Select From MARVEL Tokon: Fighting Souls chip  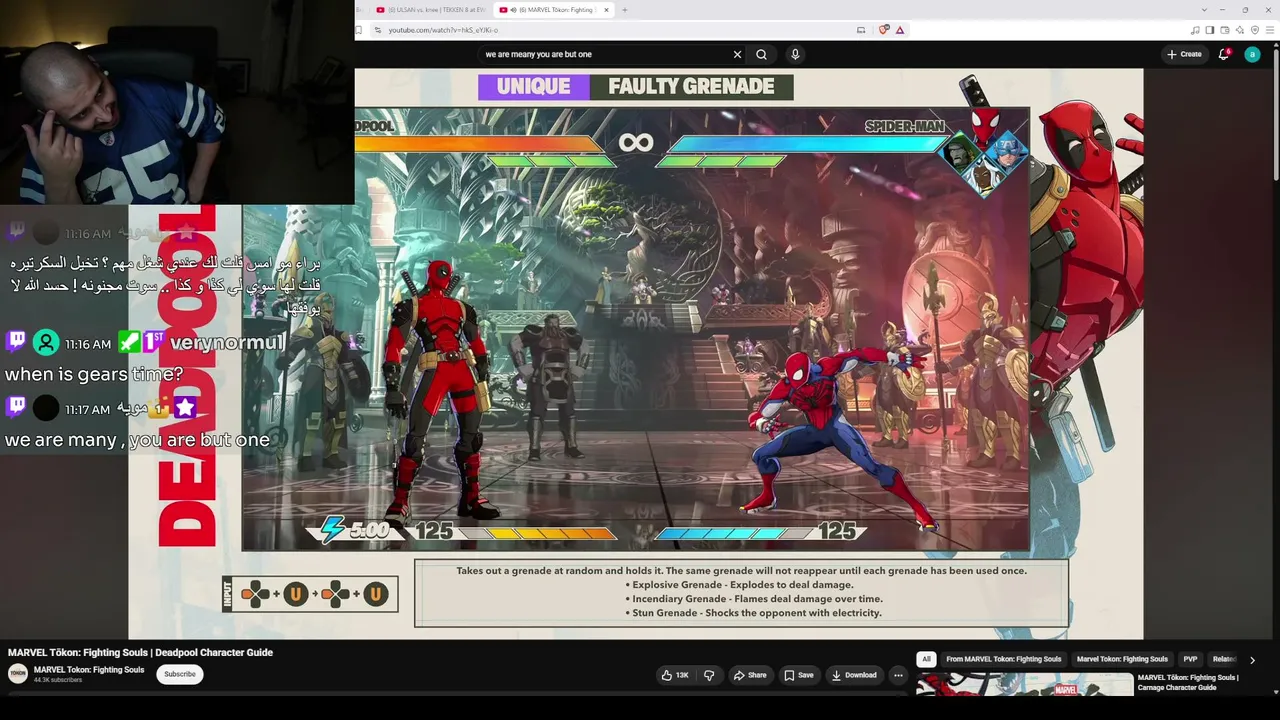(1004, 659)
